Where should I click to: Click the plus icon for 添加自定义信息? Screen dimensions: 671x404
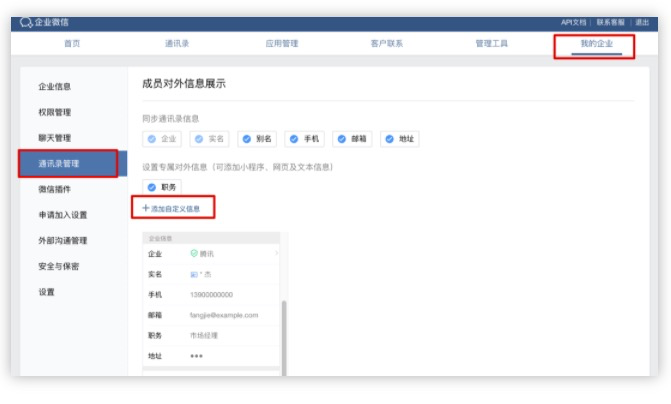click(x=145, y=208)
